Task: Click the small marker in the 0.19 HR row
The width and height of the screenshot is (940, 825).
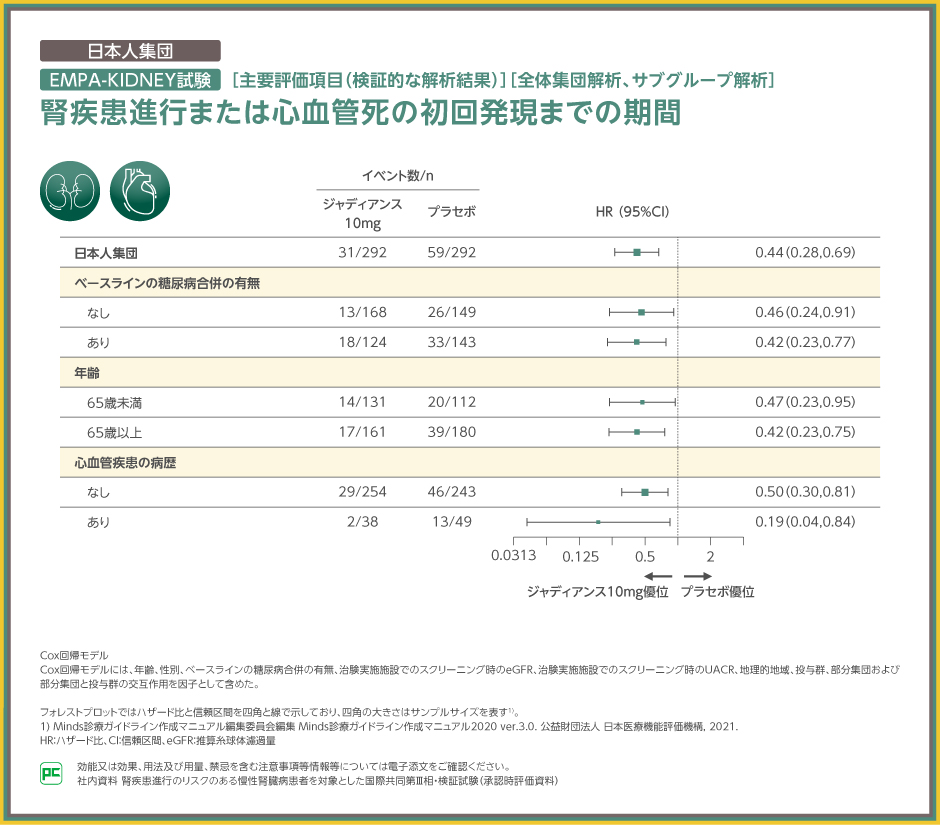Action: click(x=598, y=522)
